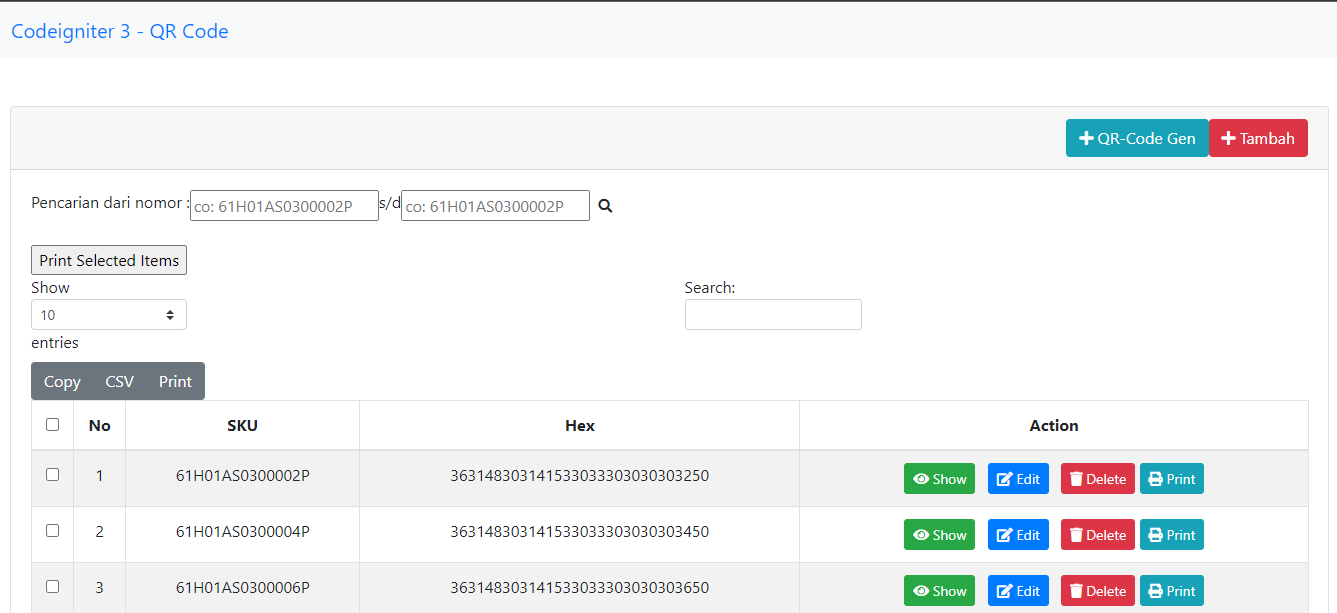This screenshot has width=1337, height=613.
Task: Edit entry number 3
Action: (x=1018, y=591)
